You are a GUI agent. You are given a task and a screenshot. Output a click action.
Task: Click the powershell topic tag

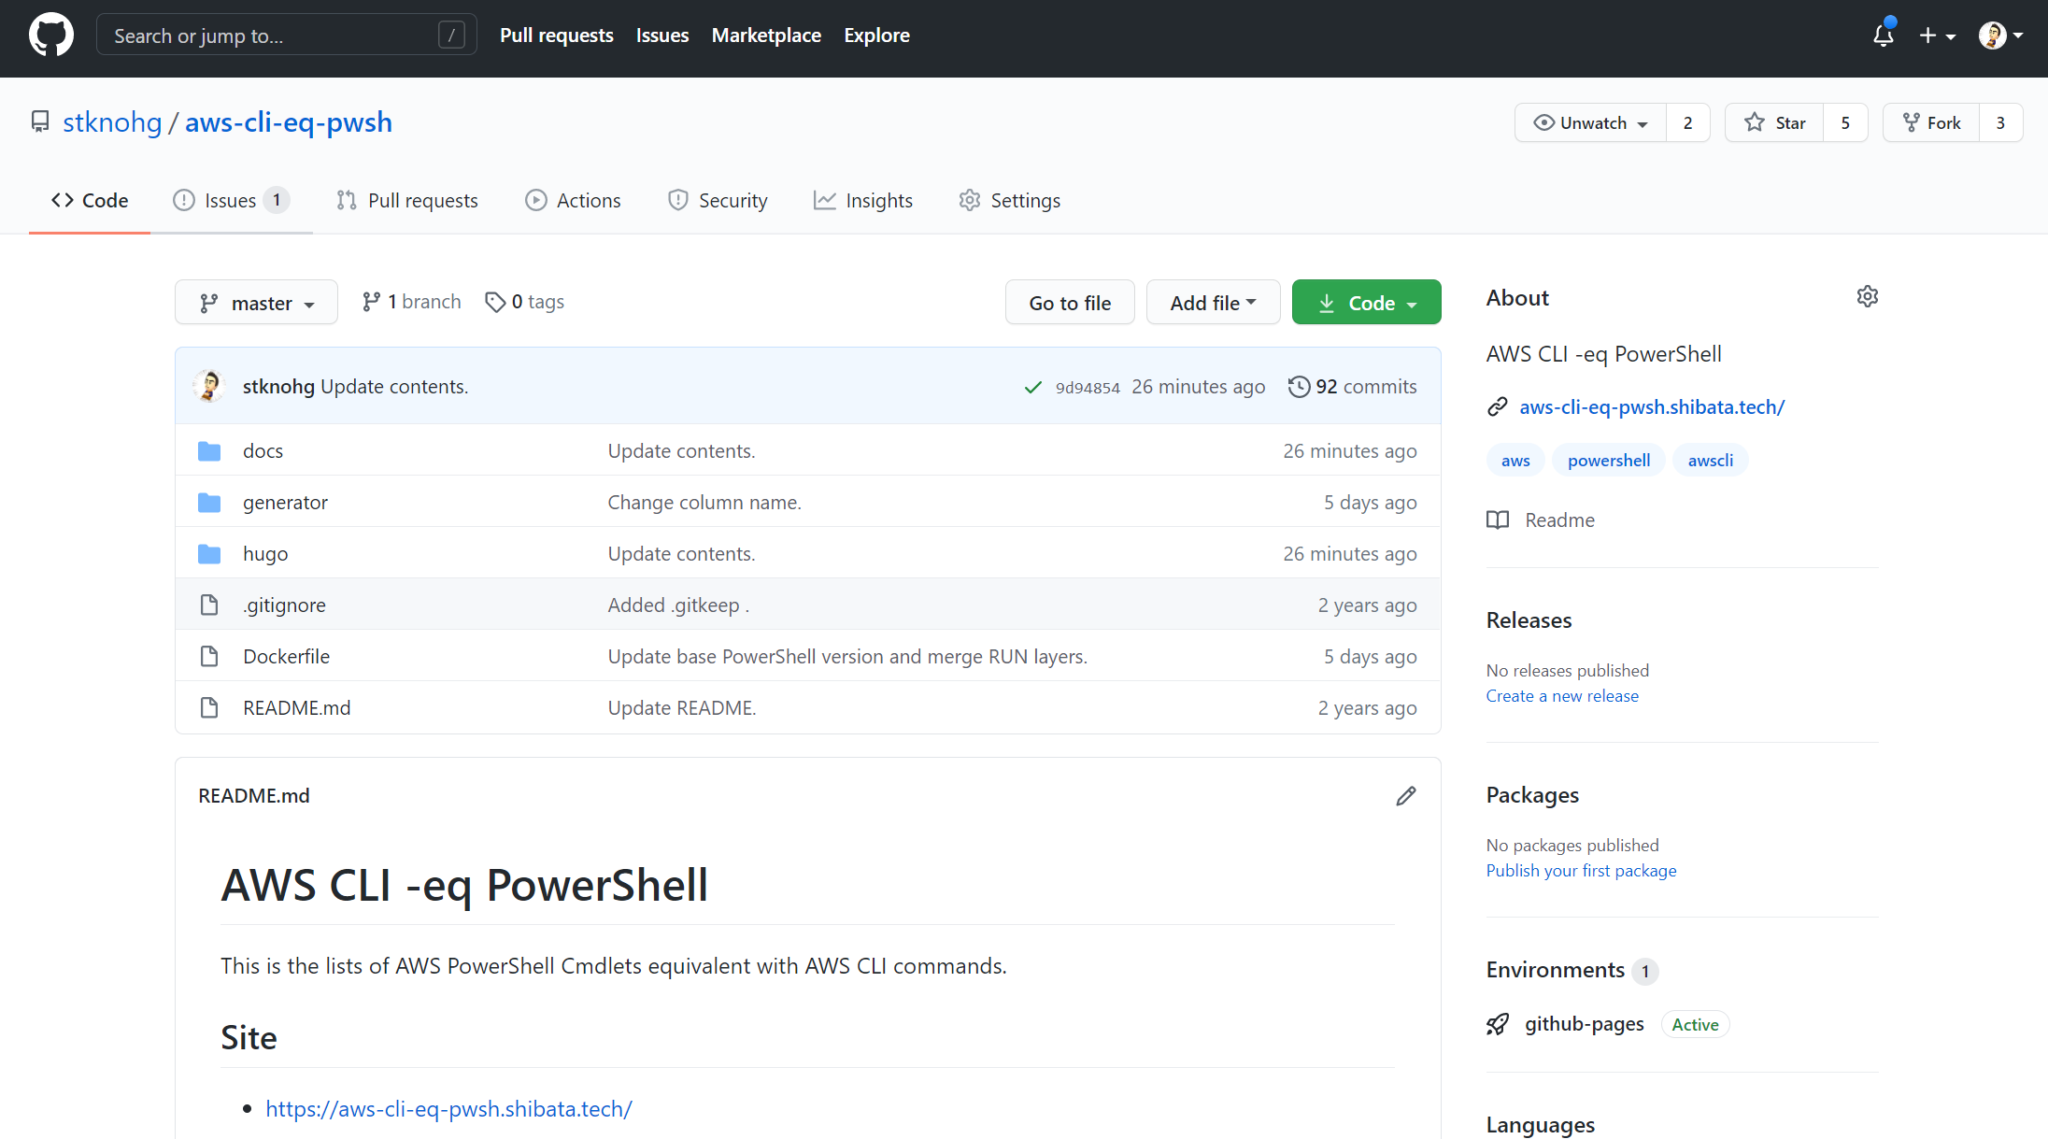click(x=1608, y=461)
